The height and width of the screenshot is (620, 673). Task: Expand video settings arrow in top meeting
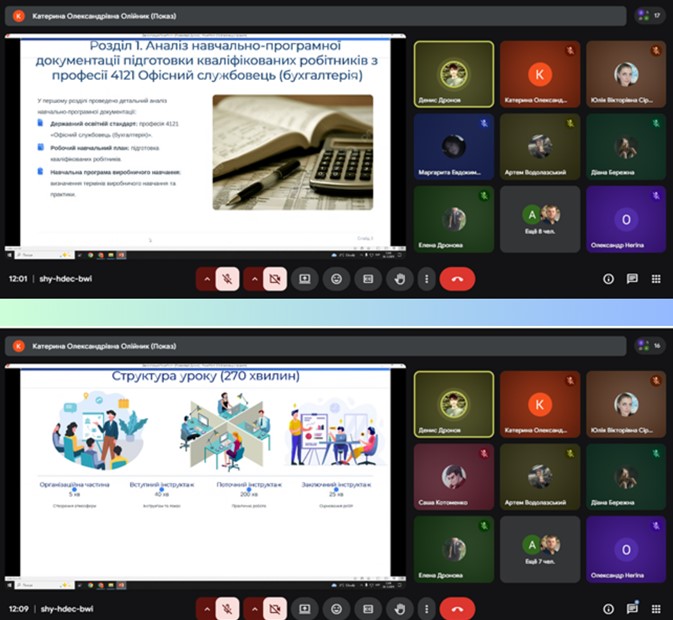click(254, 280)
